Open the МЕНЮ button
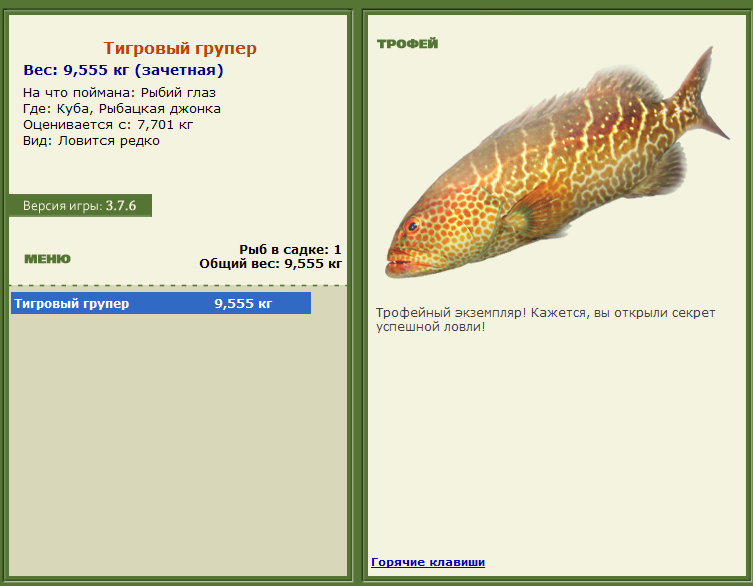The image size is (753, 586). (48, 259)
